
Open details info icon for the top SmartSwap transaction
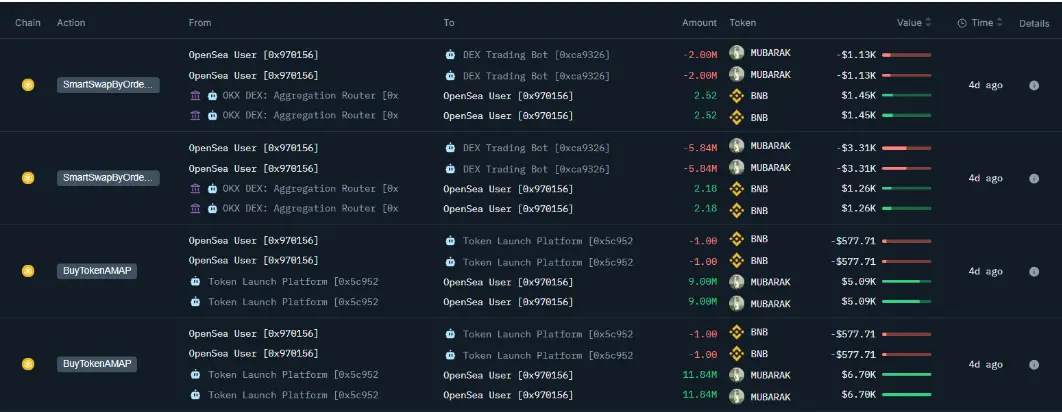[1034, 86]
